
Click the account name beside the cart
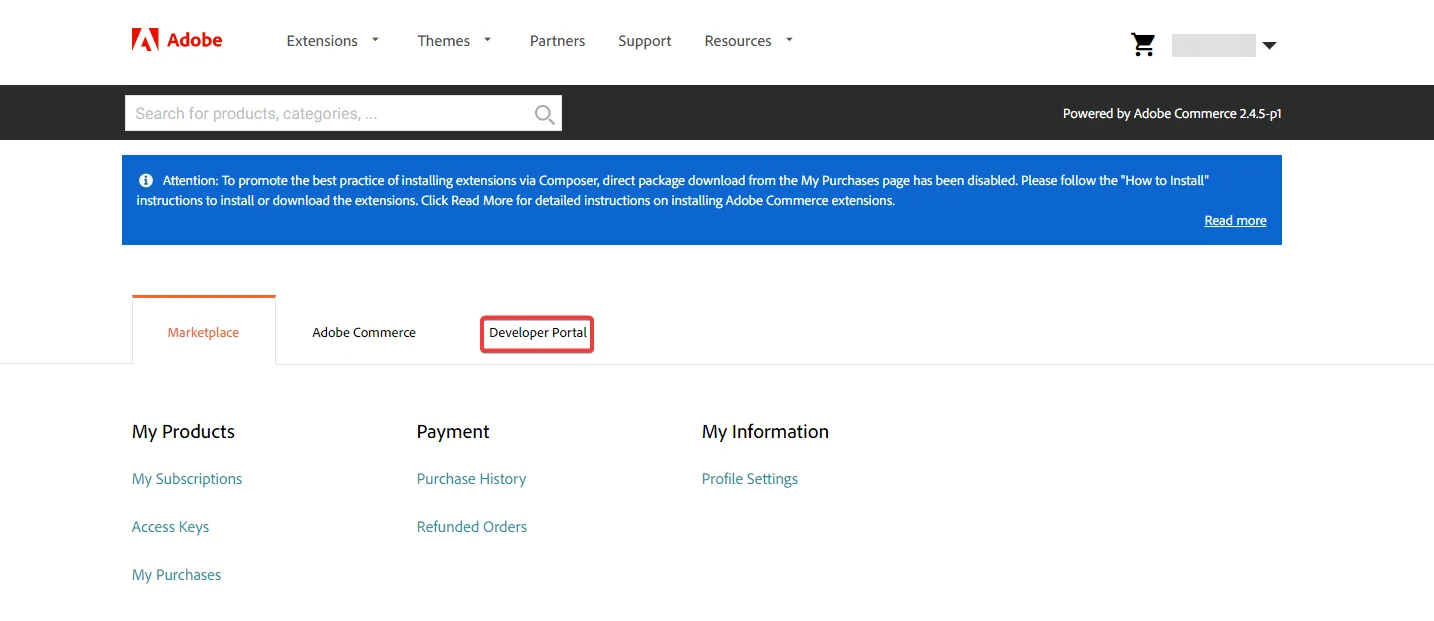[1214, 45]
